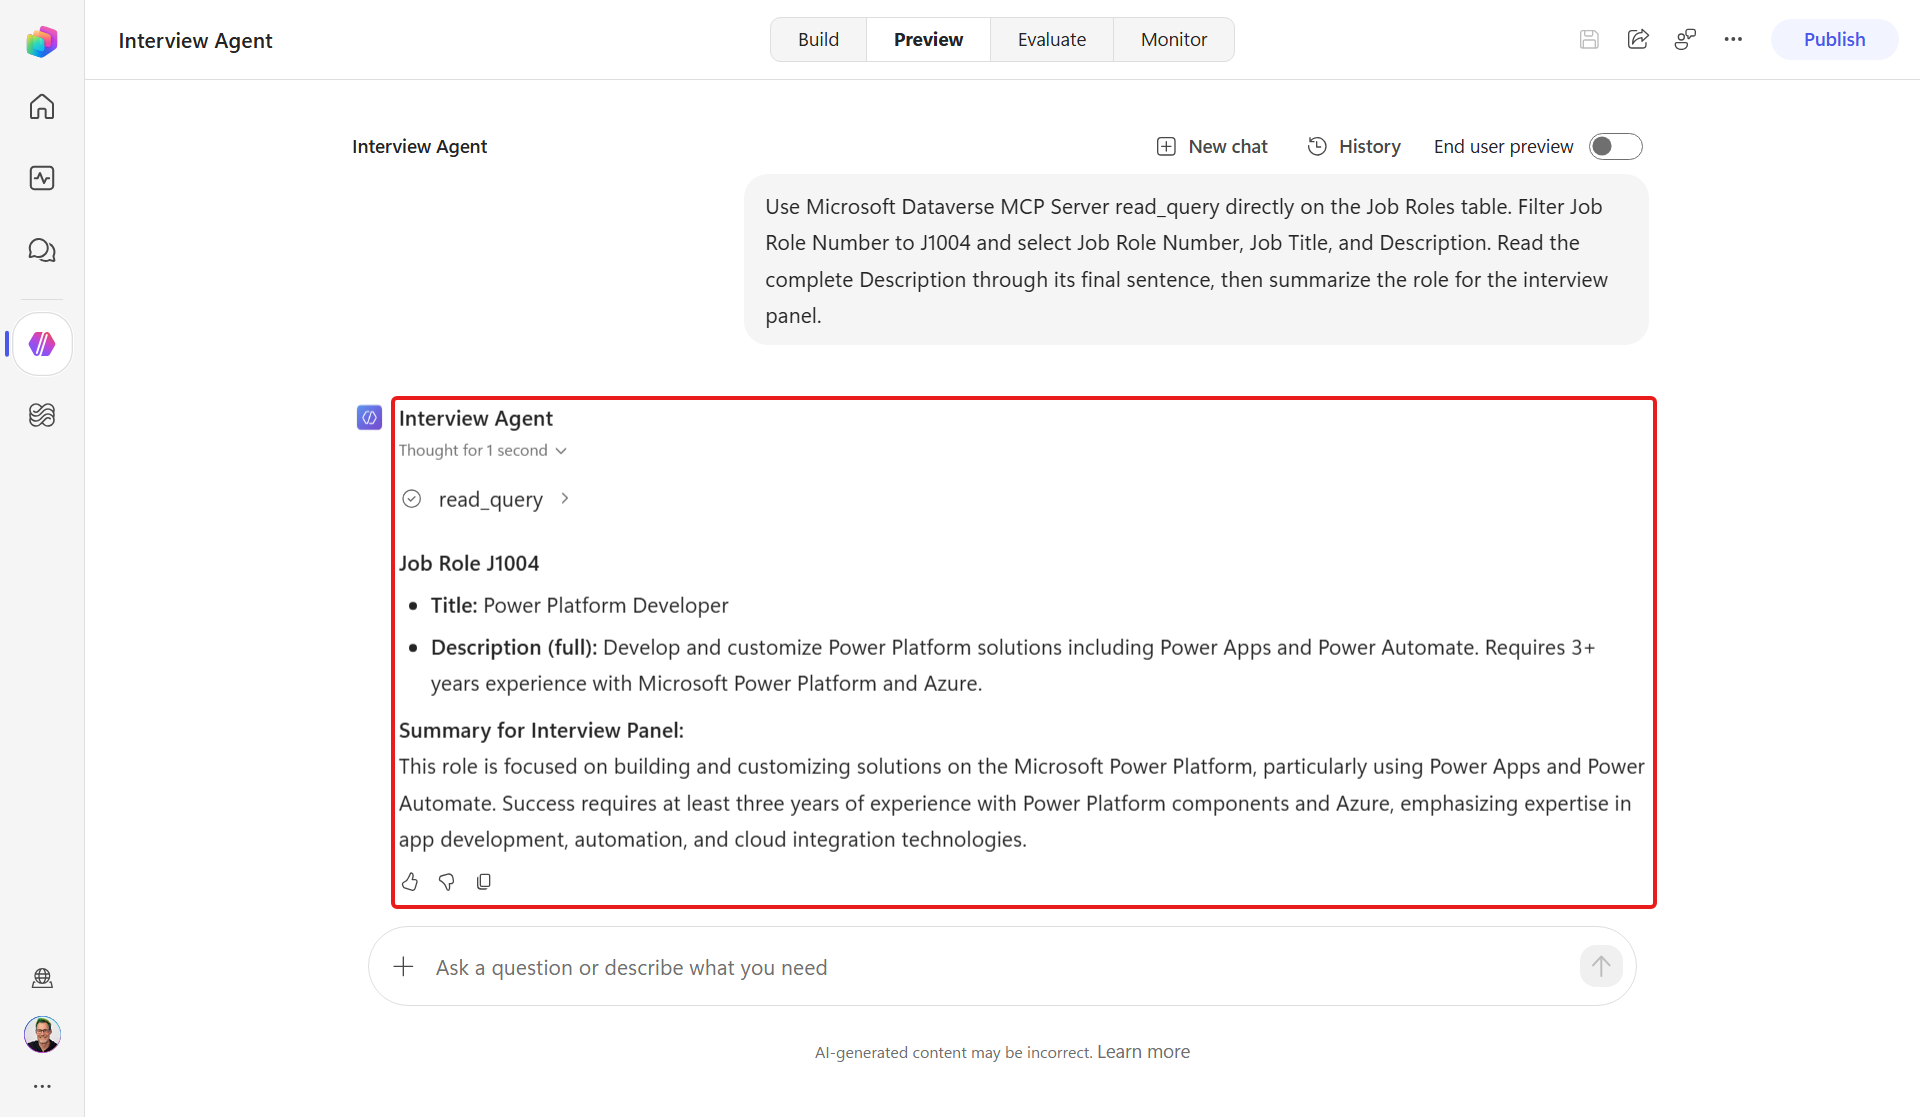Click the 'Ask a question' input field
The image size is (1920, 1117).
coord(1000,967)
